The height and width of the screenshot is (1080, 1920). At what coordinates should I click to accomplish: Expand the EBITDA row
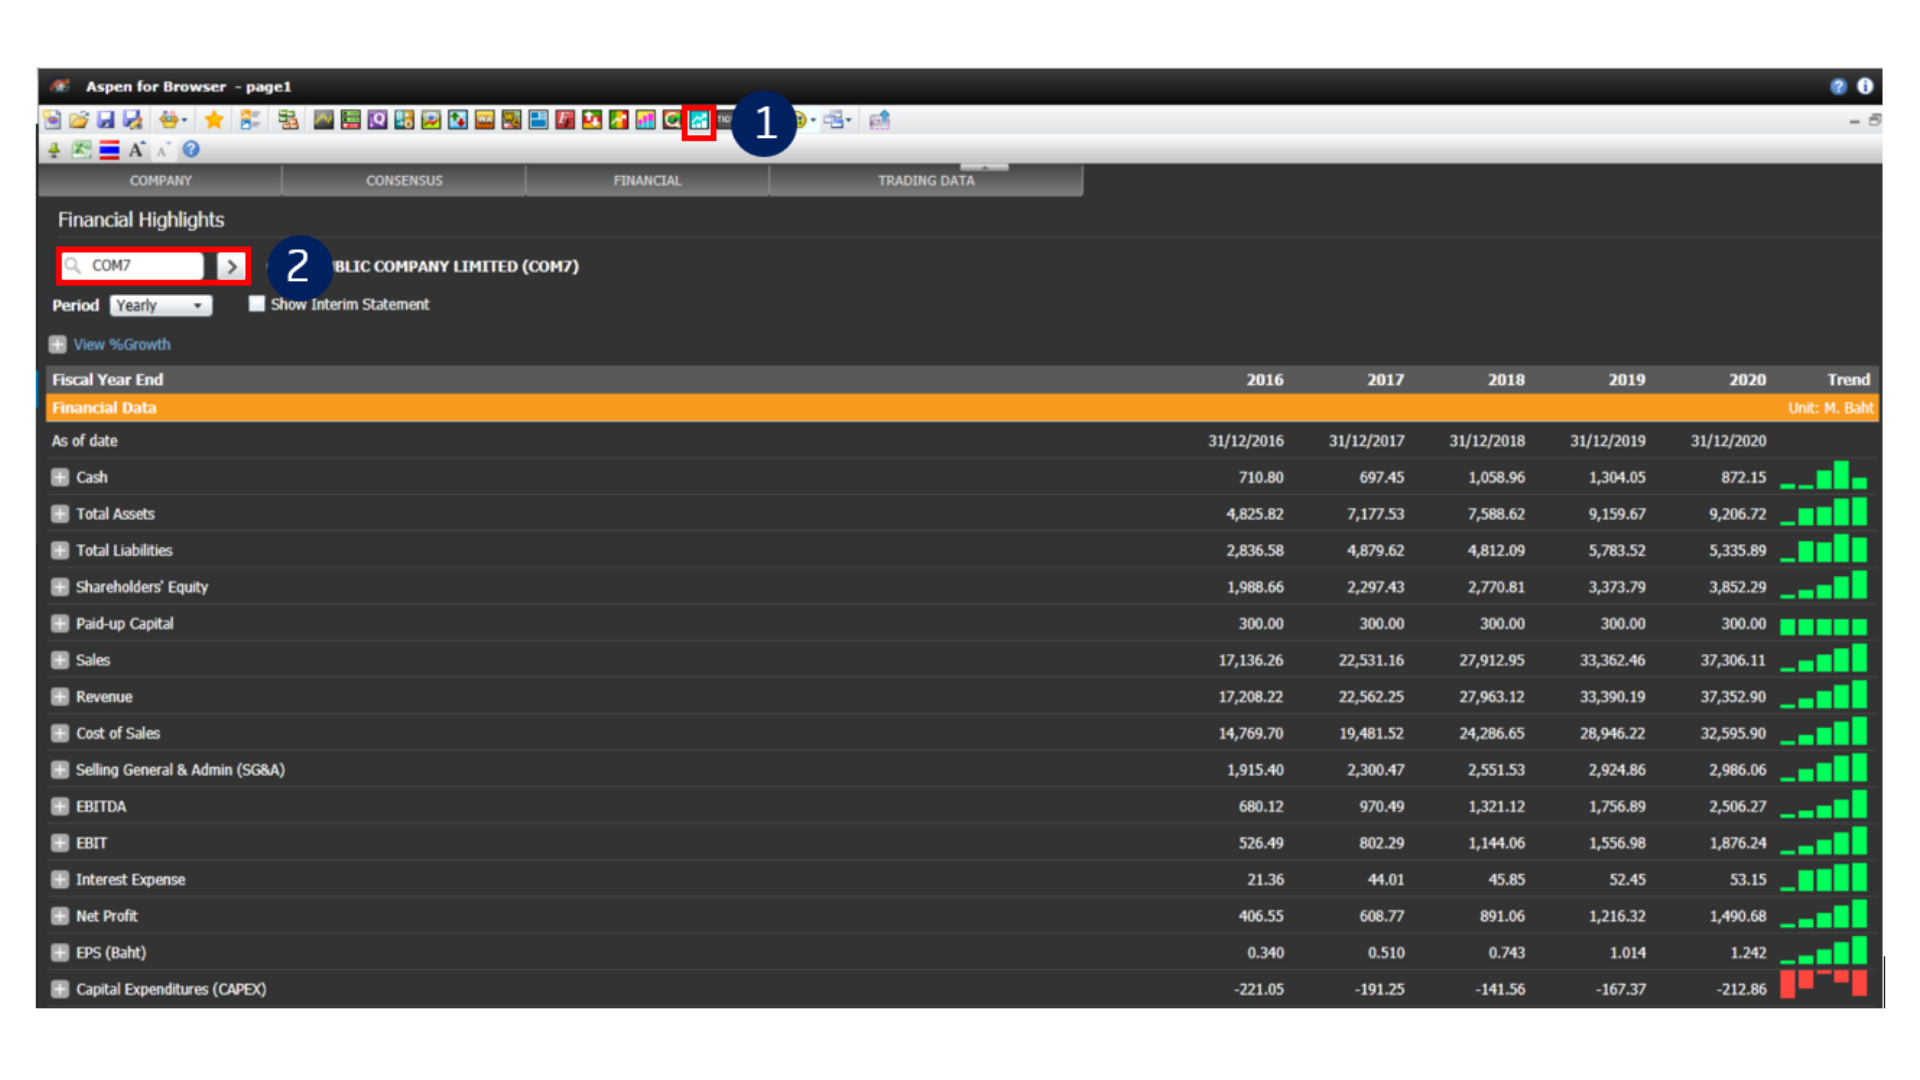[60, 806]
